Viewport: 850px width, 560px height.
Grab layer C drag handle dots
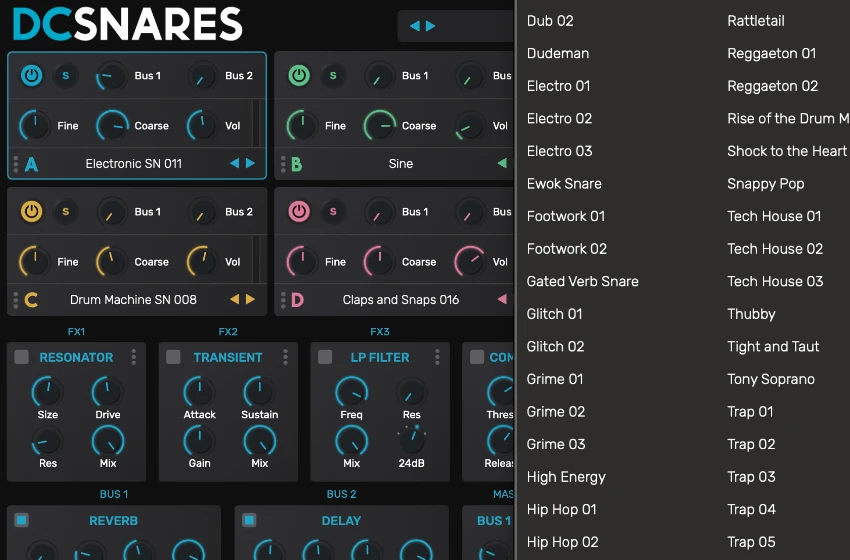point(16,300)
